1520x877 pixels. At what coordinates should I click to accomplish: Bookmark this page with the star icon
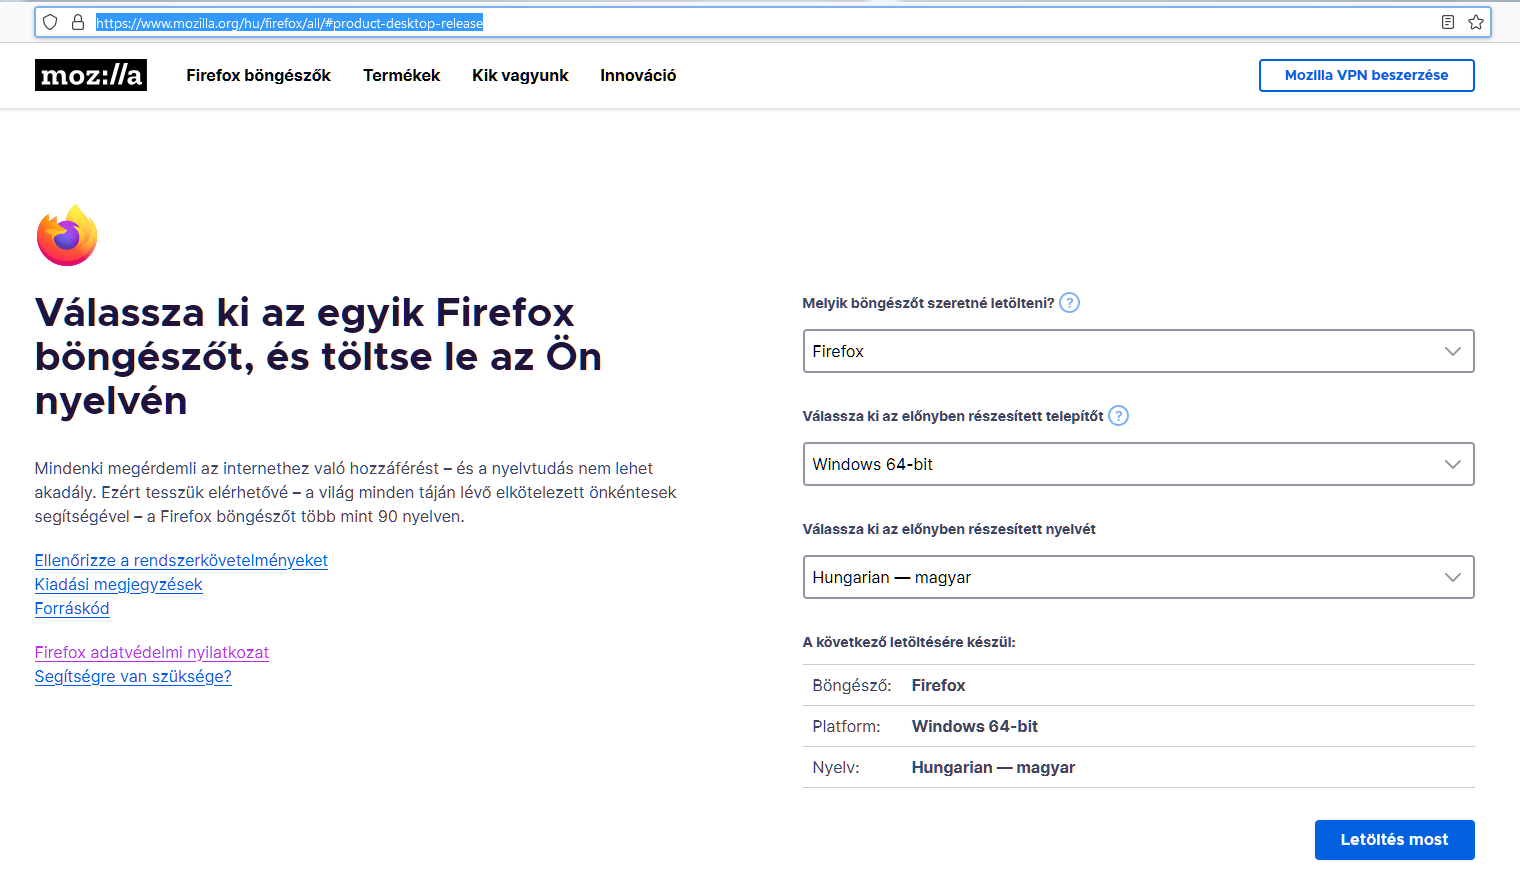(x=1476, y=22)
